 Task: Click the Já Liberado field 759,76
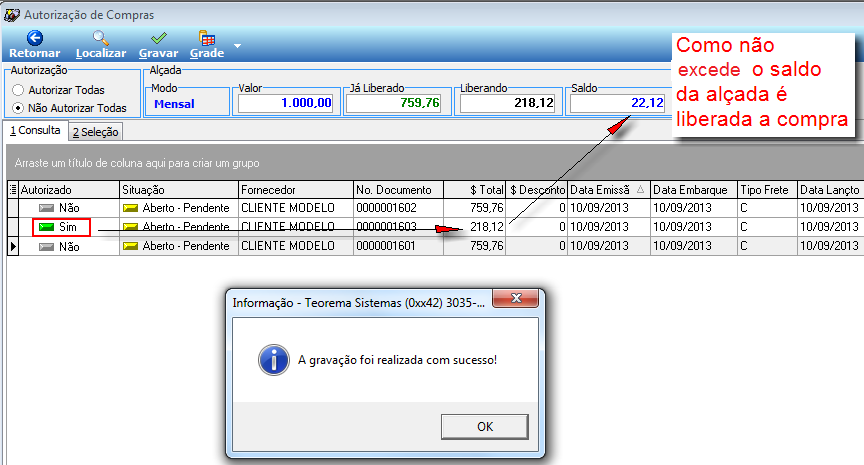pos(393,103)
